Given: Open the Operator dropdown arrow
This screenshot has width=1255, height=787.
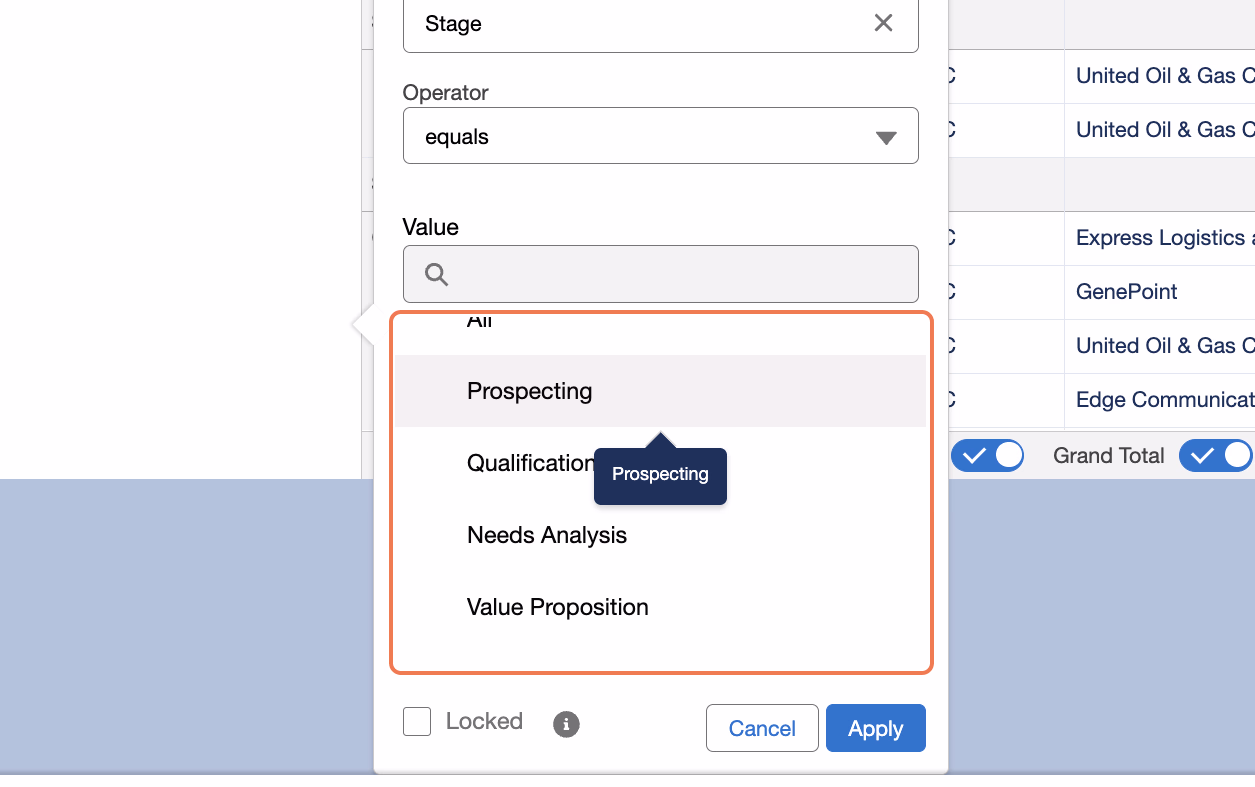Looking at the screenshot, I should click(x=886, y=137).
